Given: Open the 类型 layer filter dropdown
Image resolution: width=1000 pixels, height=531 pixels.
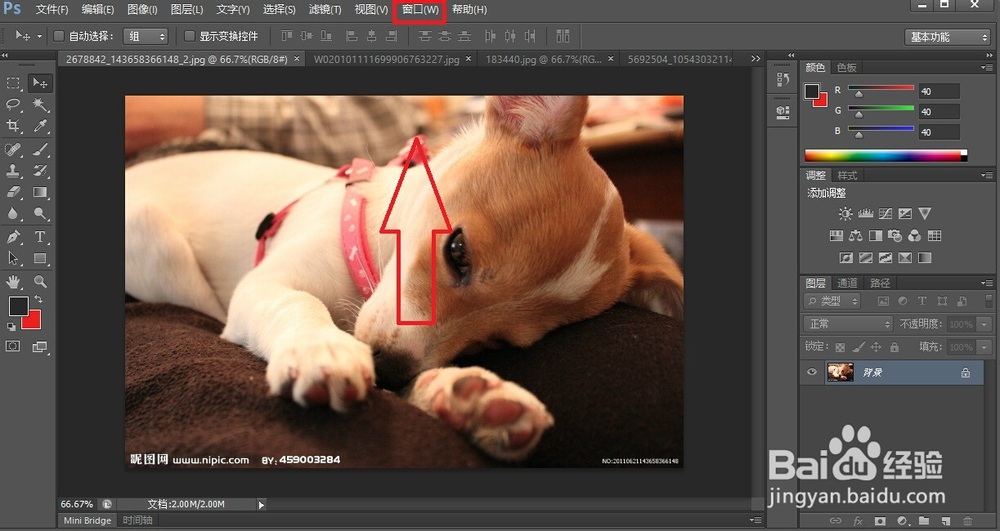Looking at the screenshot, I should click(x=832, y=301).
